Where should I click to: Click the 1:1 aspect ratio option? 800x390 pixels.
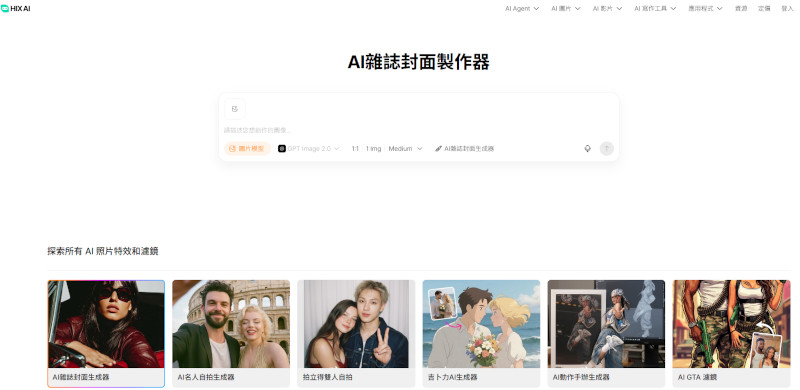click(x=355, y=149)
